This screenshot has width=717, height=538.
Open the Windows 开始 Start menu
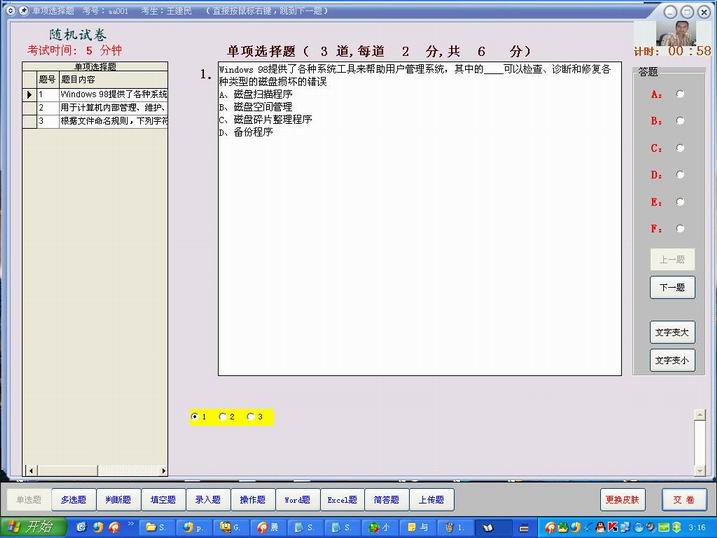[33, 527]
